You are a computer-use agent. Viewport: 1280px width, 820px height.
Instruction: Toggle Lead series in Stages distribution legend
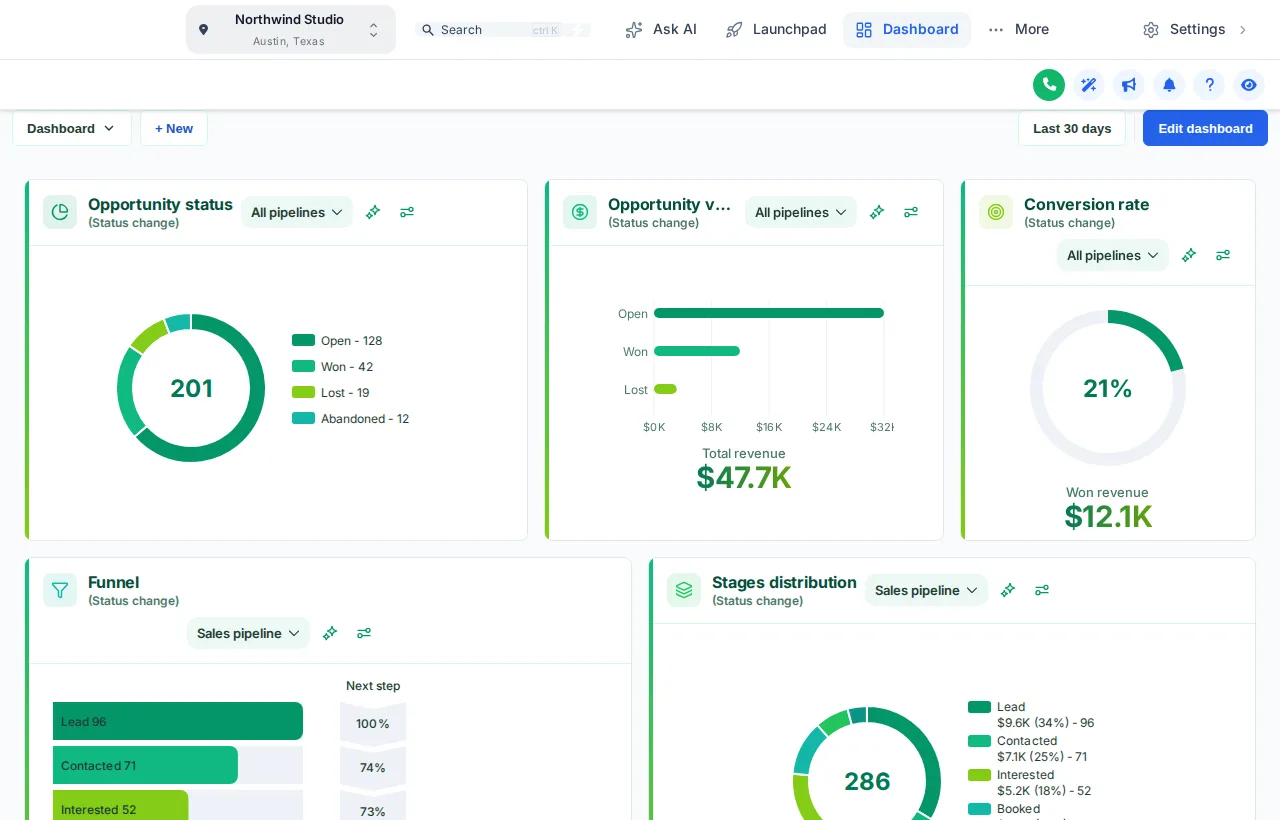tap(1031, 714)
